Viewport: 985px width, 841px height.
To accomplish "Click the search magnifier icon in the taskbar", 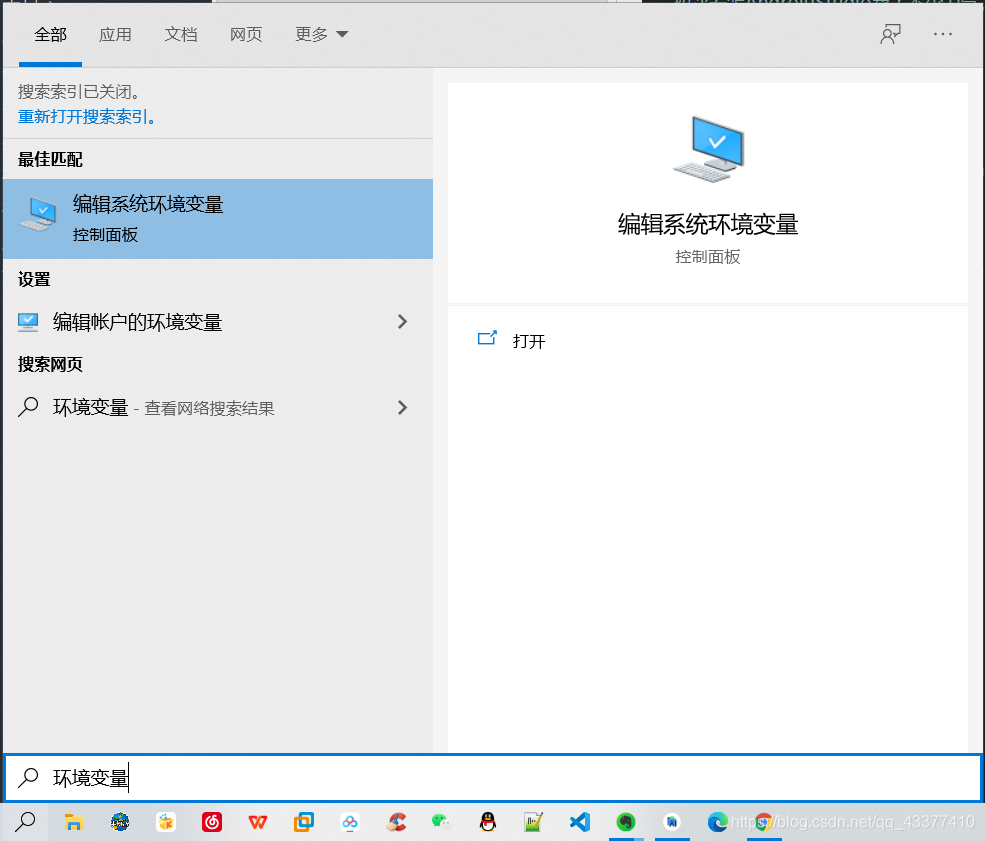I will point(26,822).
